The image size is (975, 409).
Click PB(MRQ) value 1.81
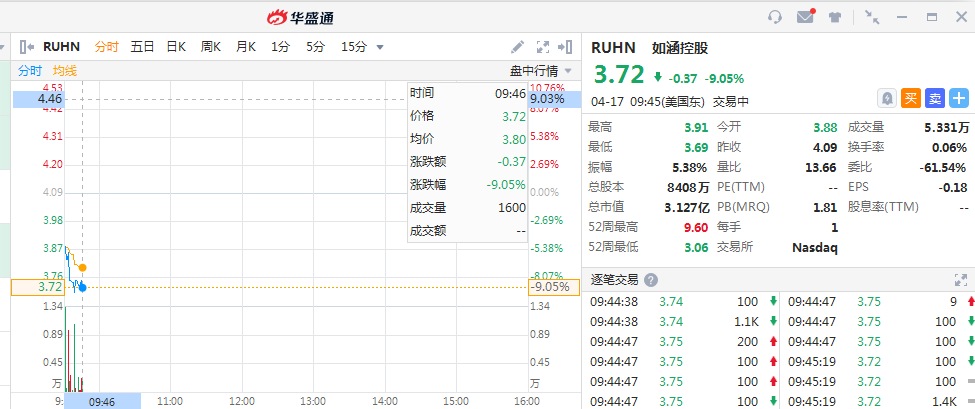(x=826, y=207)
